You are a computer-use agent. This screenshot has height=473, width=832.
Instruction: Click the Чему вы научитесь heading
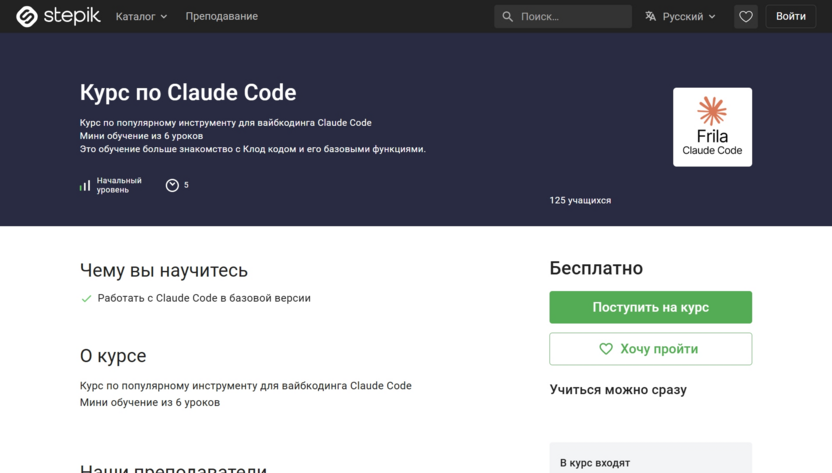[x=163, y=270]
